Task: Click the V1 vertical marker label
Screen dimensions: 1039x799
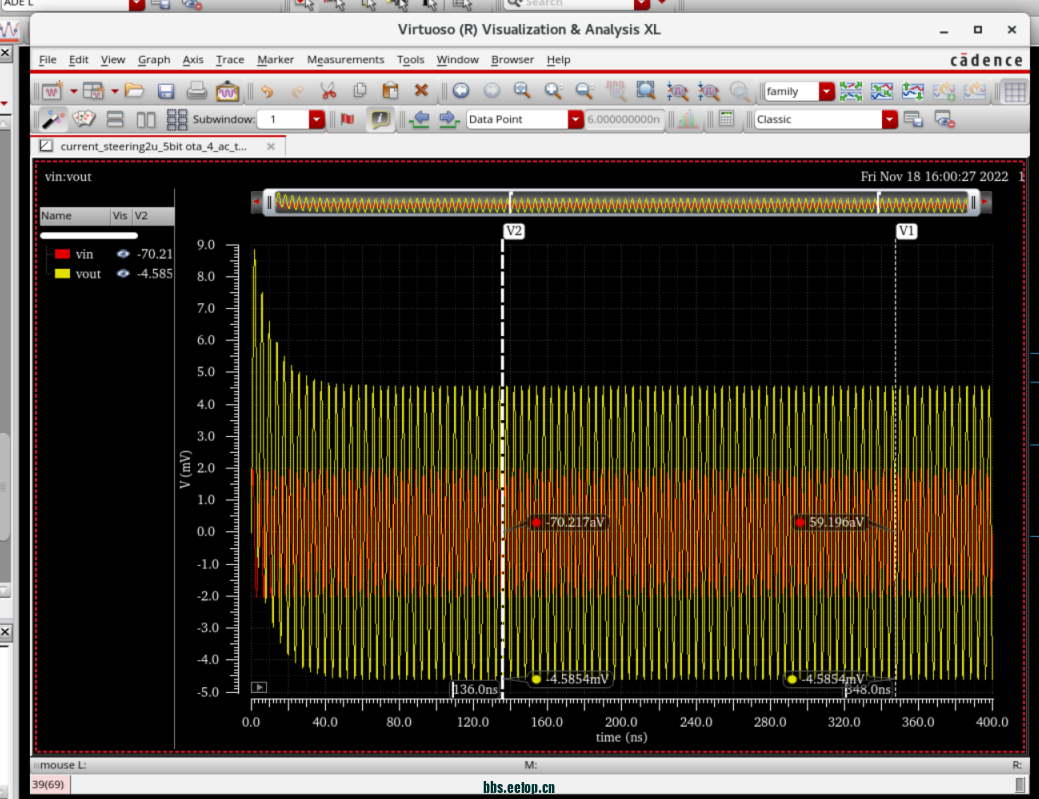Action: pyautogui.click(x=906, y=231)
